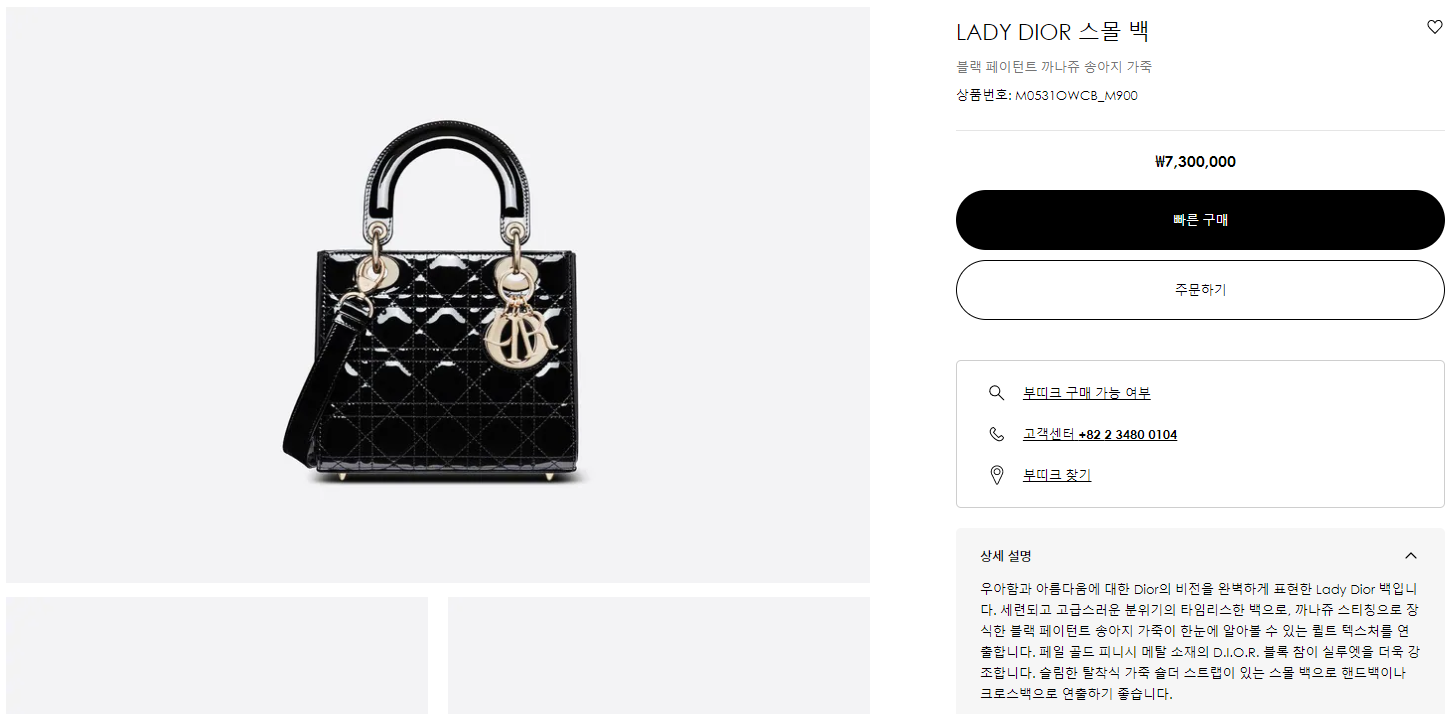The image size is (1453, 714).
Task: Open 부띠크 구매 가능 여부 link
Action: tap(1086, 393)
